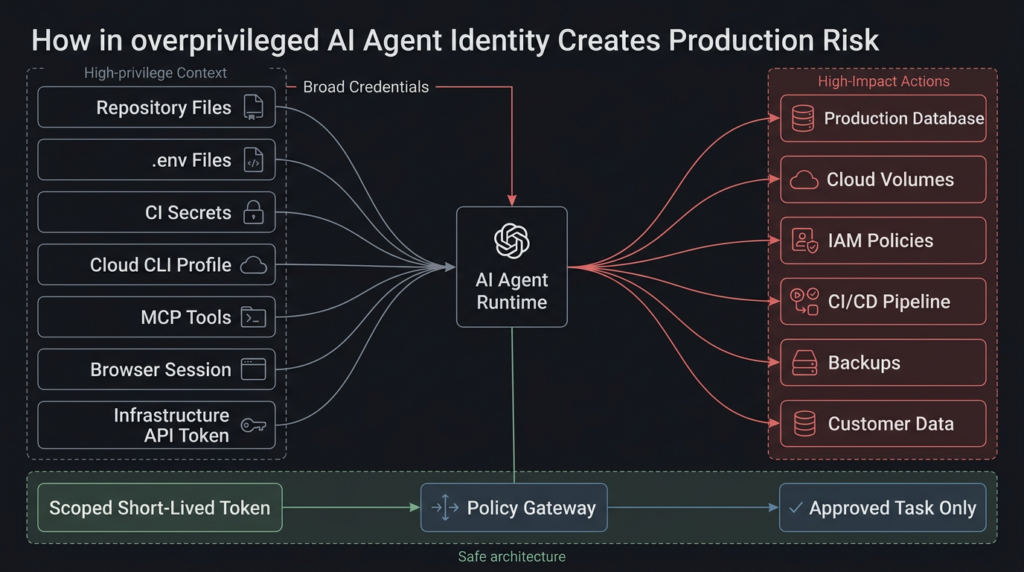Image resolution: width=1024 pixels, height=572 pixels.
Task: Click the browser window icon in Browser Session
Action: pos(254,370)
